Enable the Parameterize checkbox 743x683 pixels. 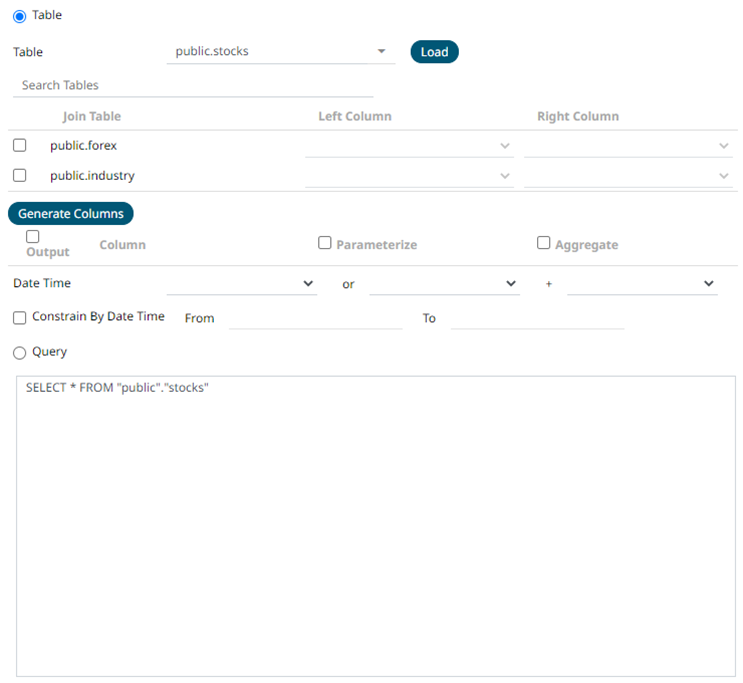[325, 243]
